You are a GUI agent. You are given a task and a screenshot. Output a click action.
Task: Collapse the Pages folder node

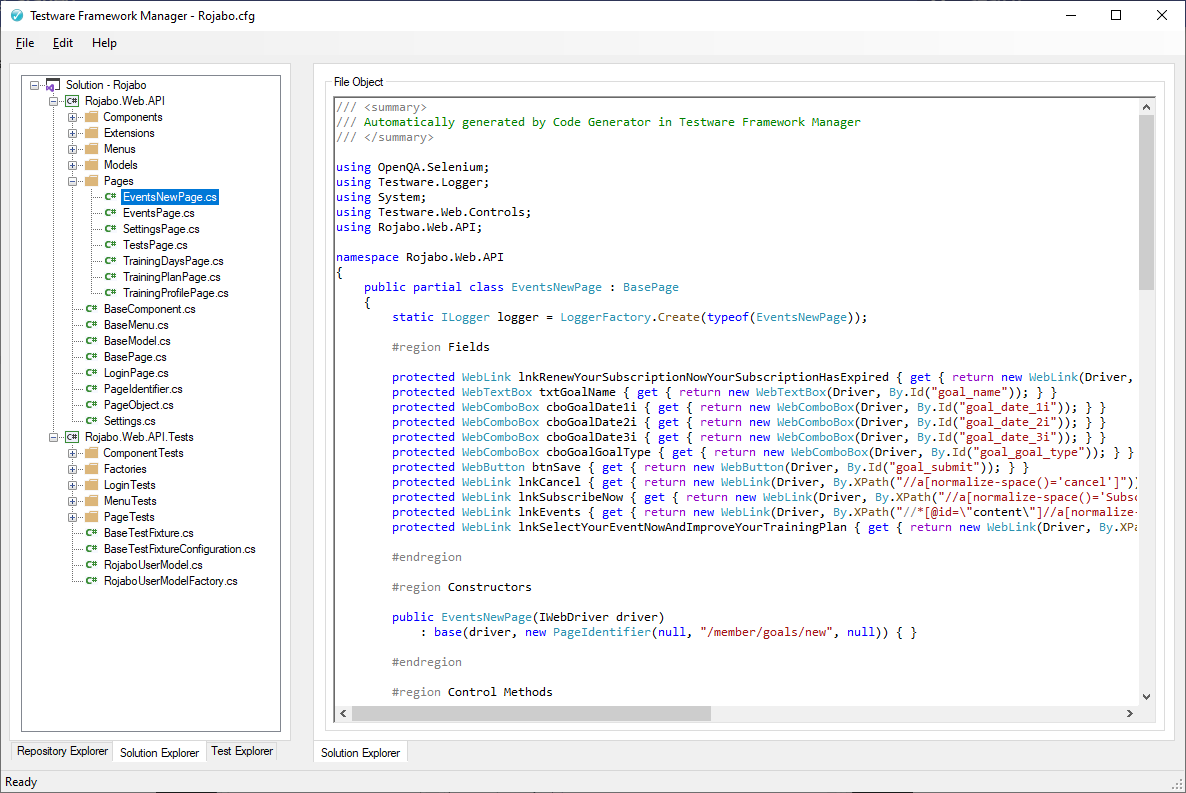(x=73, y=181)
